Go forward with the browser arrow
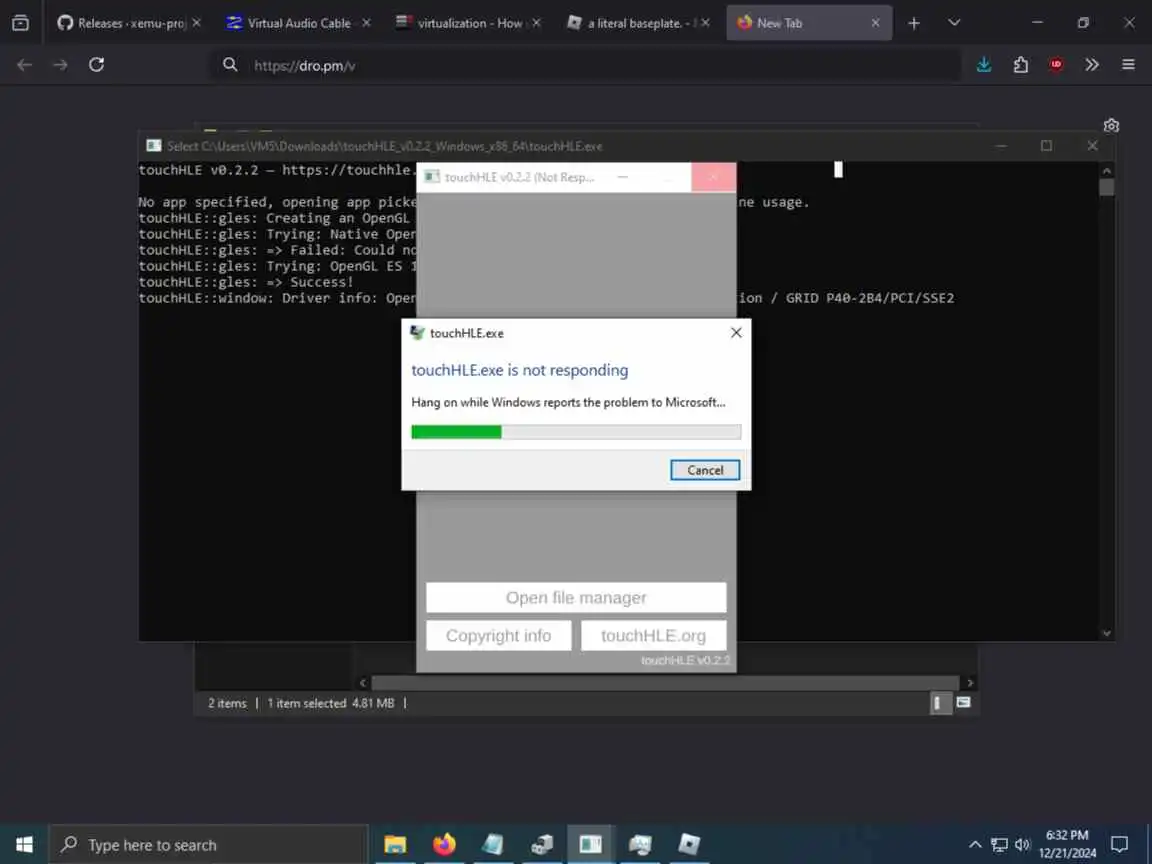Screen dimensions: 1152x864 point(60,65)
